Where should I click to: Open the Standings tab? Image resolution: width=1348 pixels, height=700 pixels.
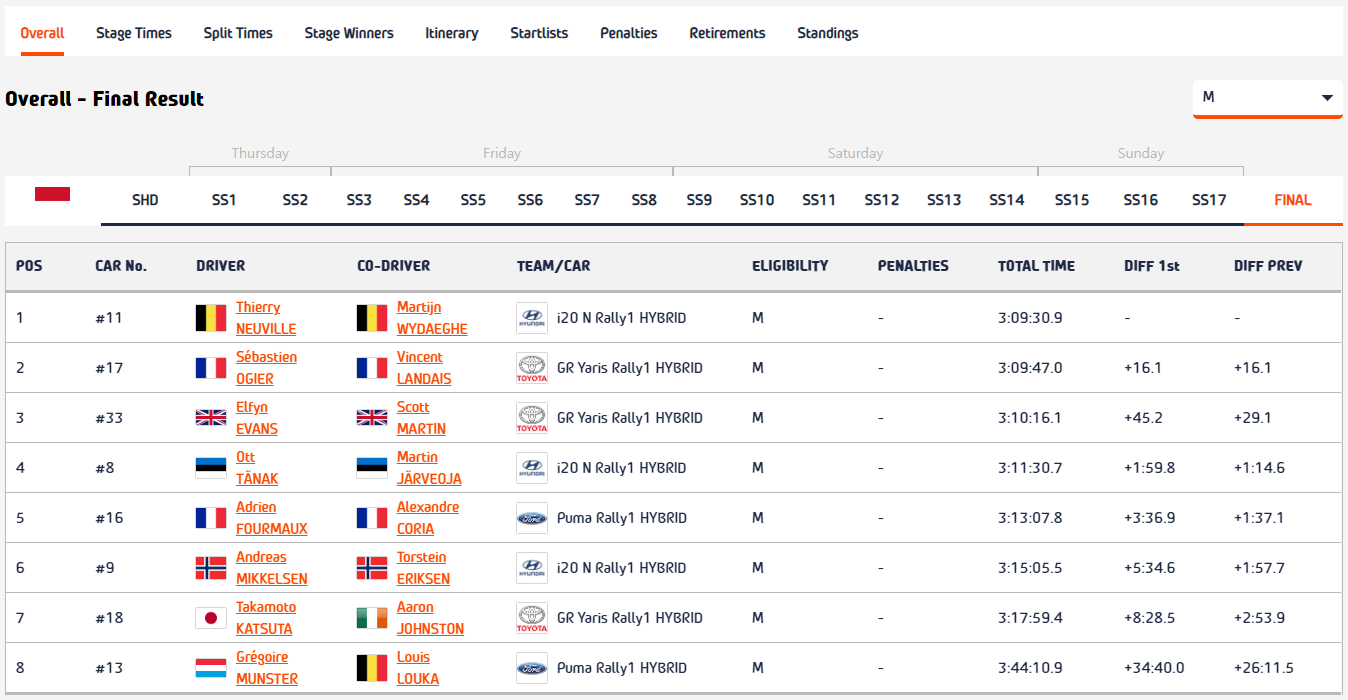(828, 33)
